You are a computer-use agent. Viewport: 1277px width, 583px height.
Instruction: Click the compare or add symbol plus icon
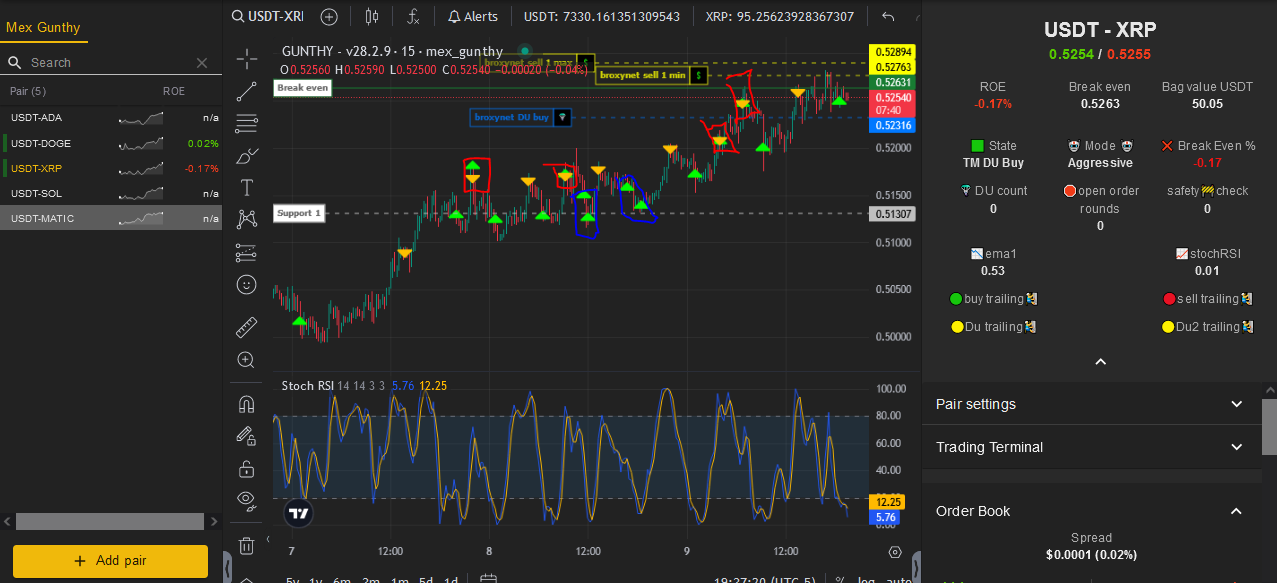pos(329,17)
